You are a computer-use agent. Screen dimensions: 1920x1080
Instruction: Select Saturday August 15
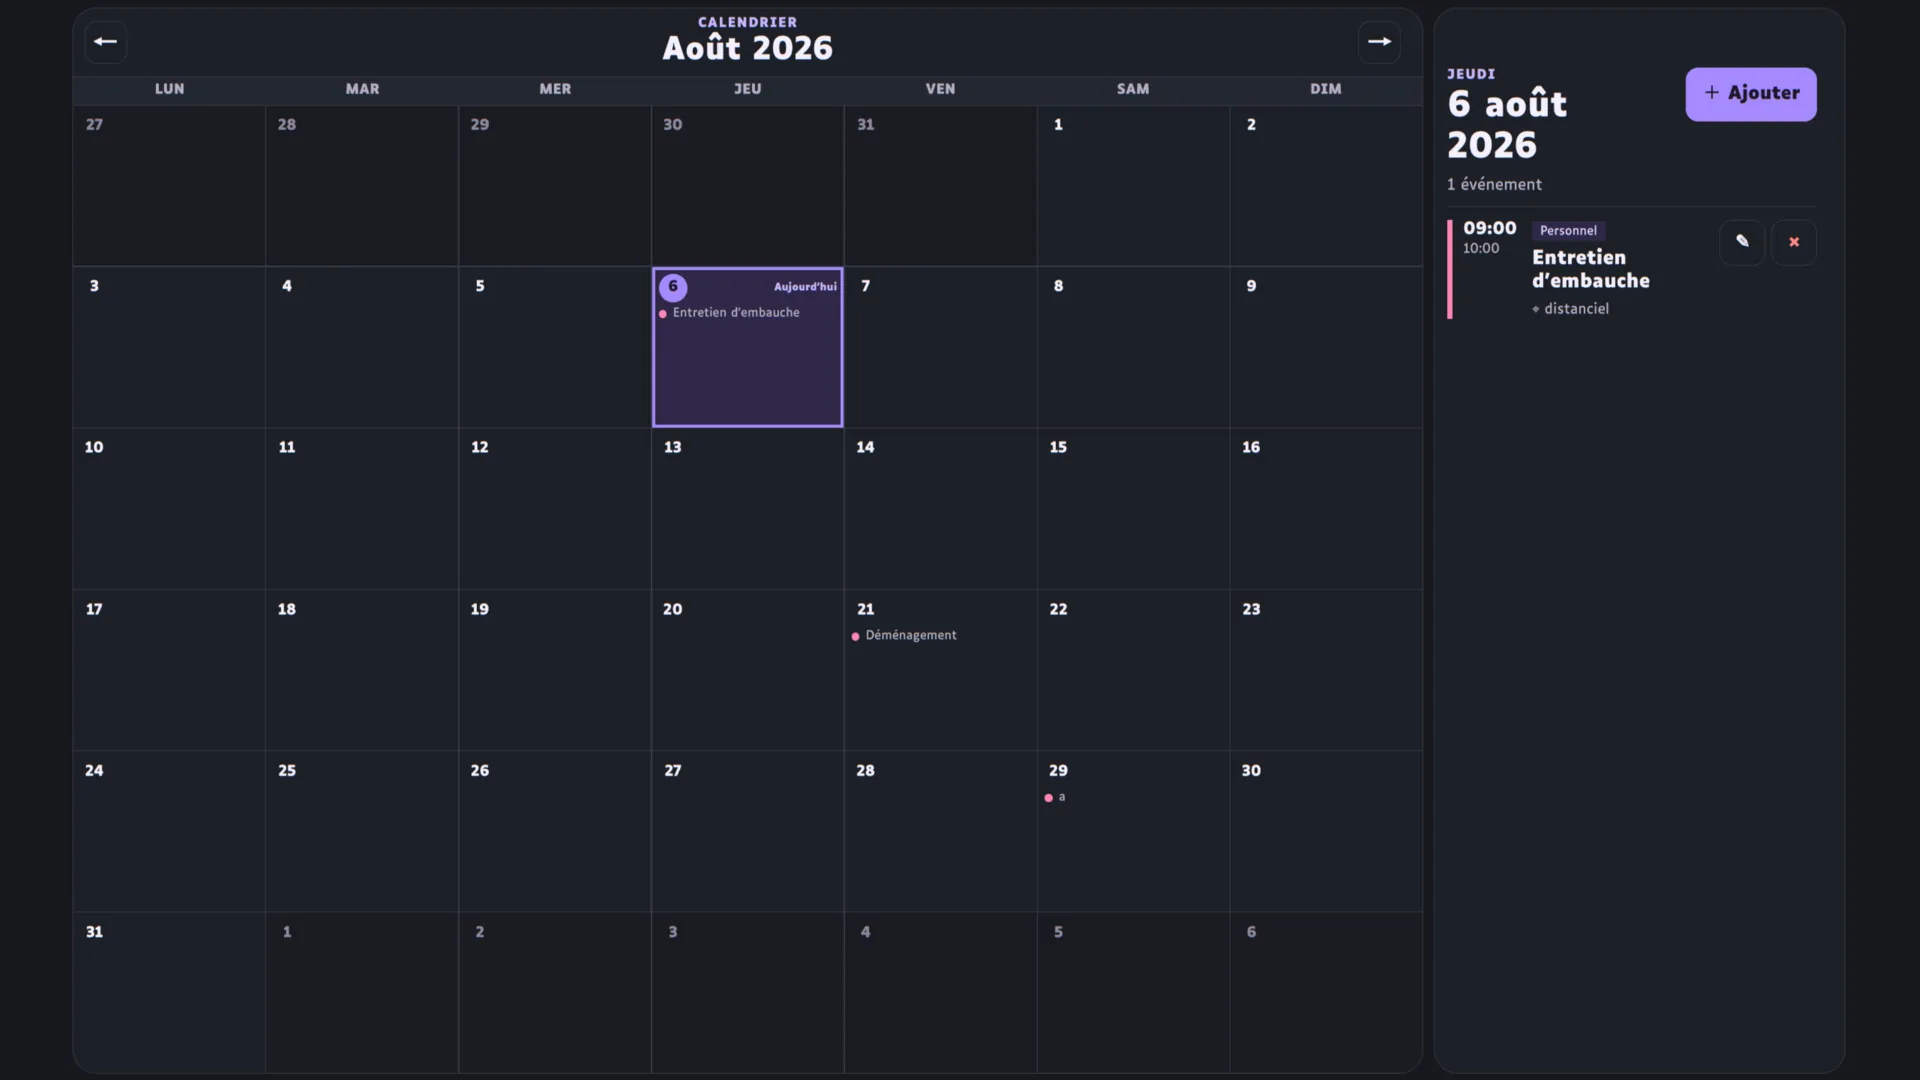tap(1133, 509)
